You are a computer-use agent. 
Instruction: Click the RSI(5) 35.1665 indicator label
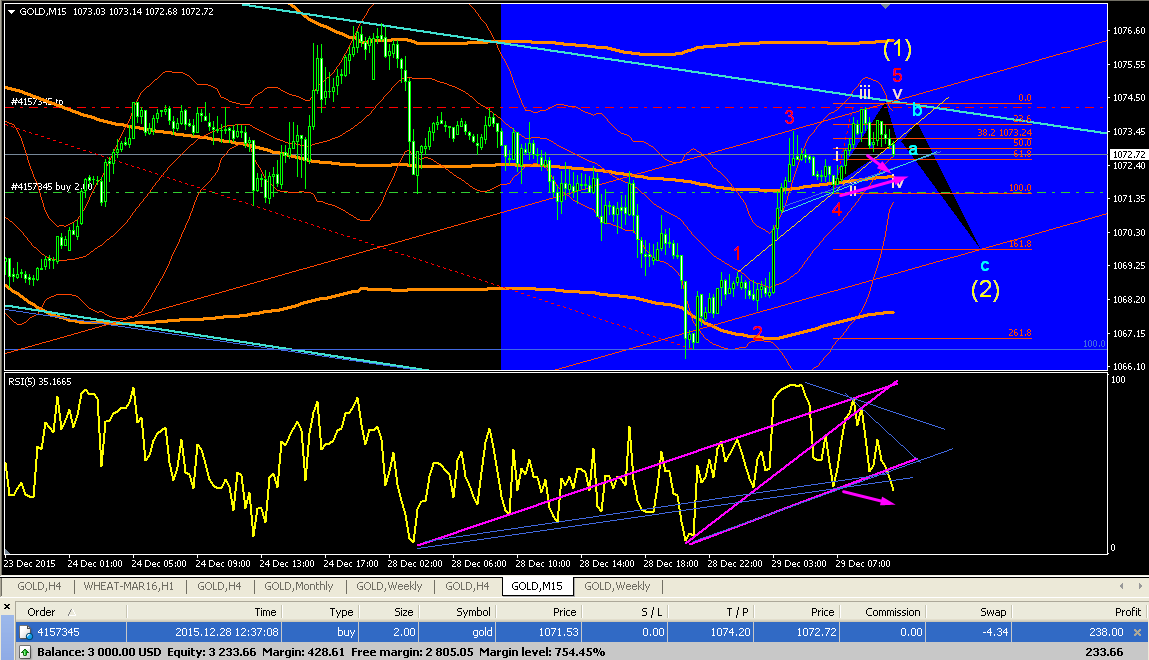click(40, 382)
